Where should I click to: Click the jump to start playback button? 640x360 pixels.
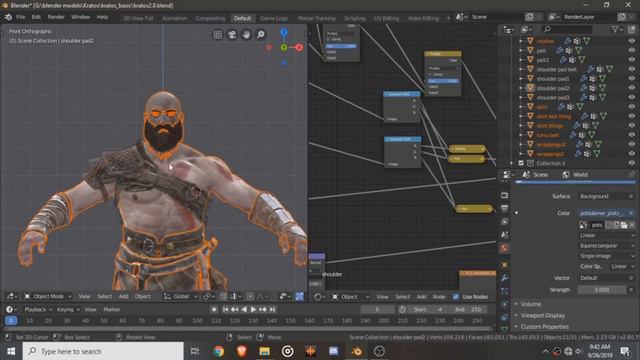pos(225,309)
